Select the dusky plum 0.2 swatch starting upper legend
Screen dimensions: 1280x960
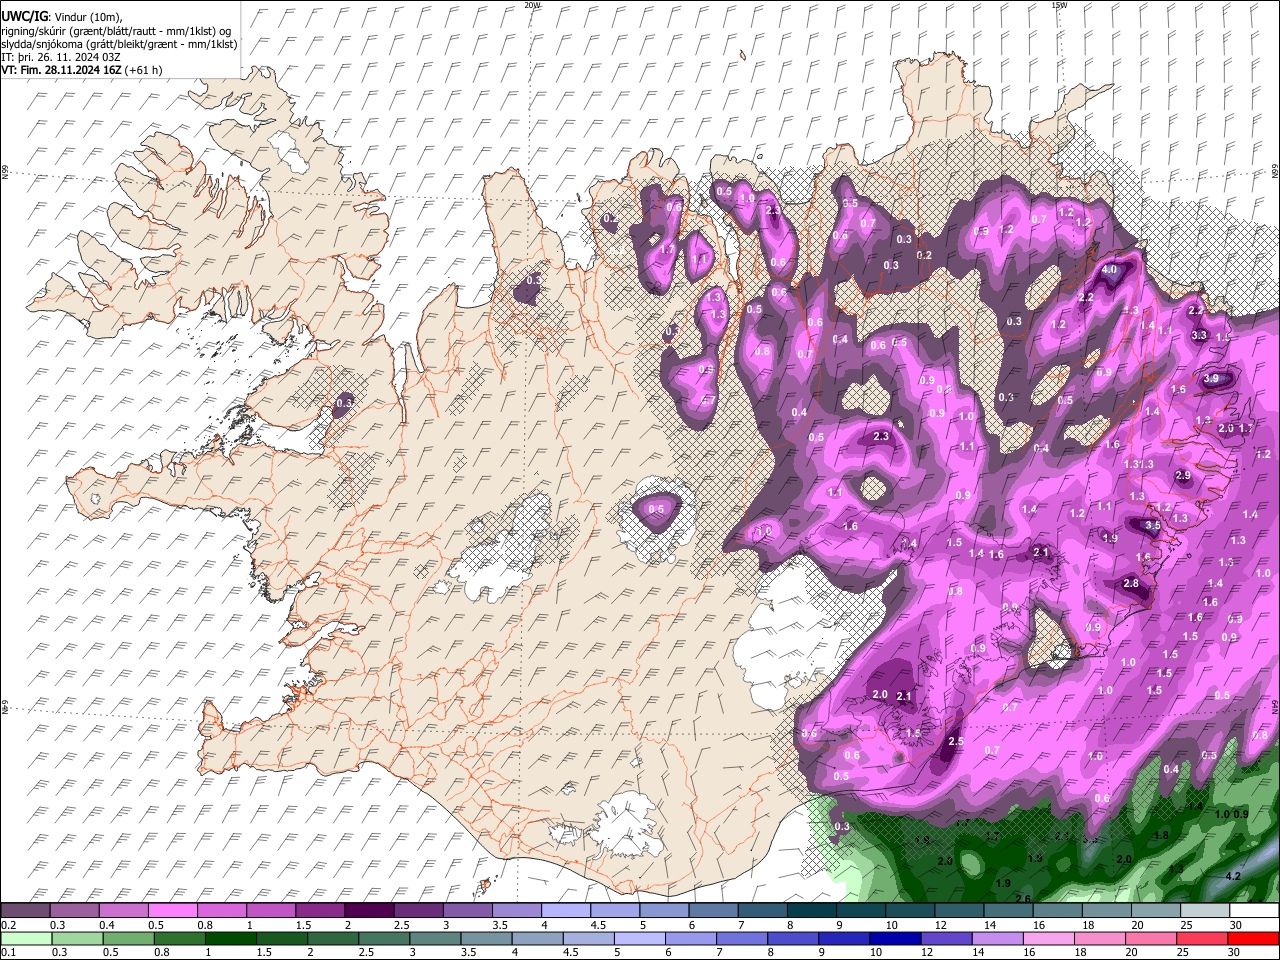[25, 911]
